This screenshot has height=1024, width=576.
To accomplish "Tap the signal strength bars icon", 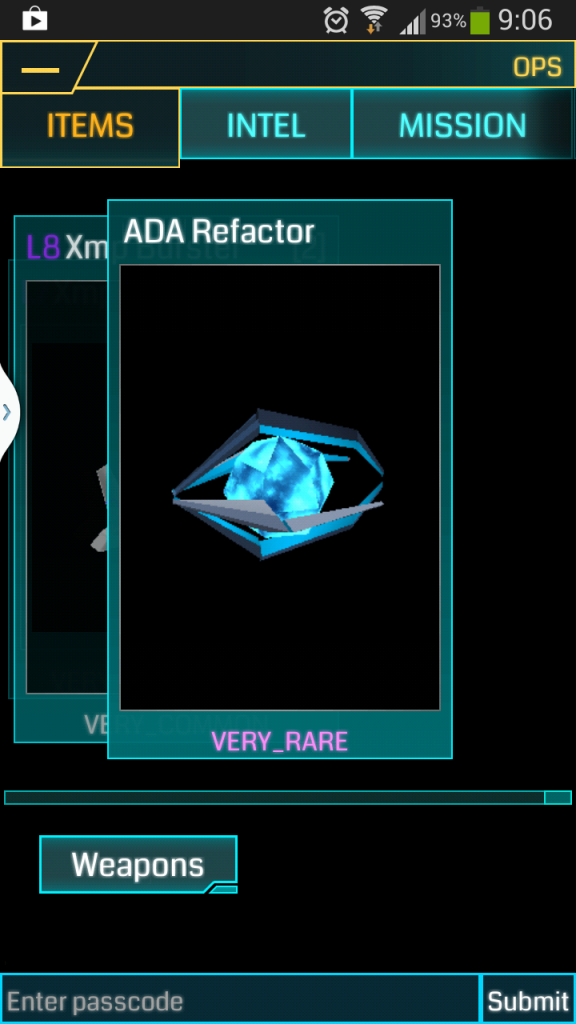I will (412, 22).
